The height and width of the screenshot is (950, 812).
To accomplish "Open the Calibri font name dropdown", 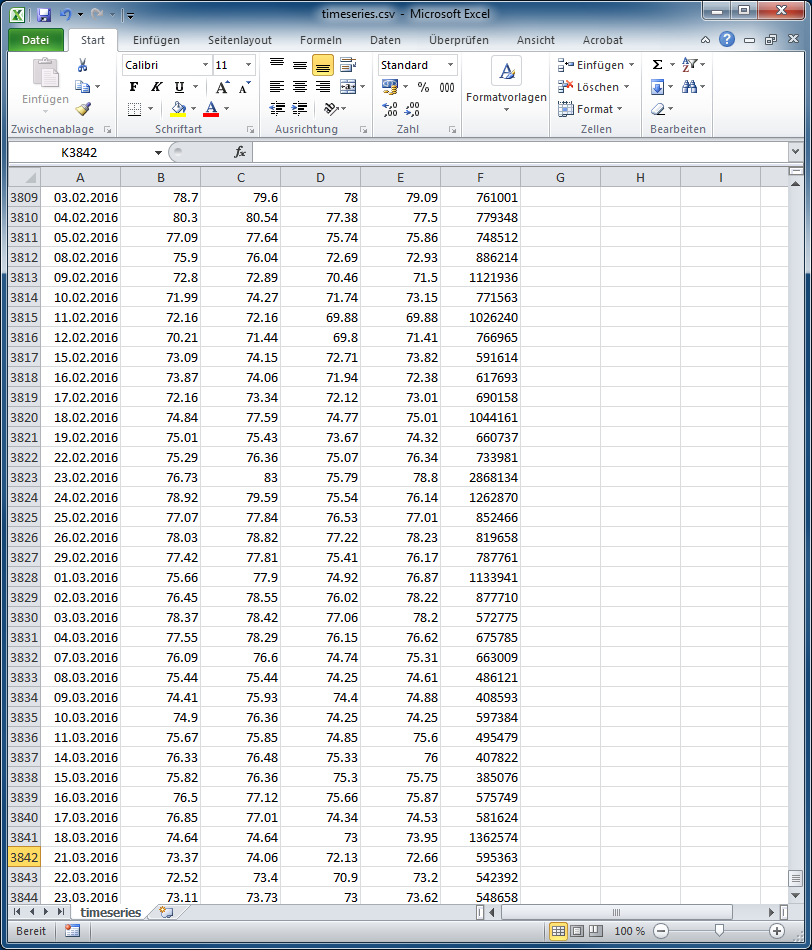I will click(x=205, y=65).
